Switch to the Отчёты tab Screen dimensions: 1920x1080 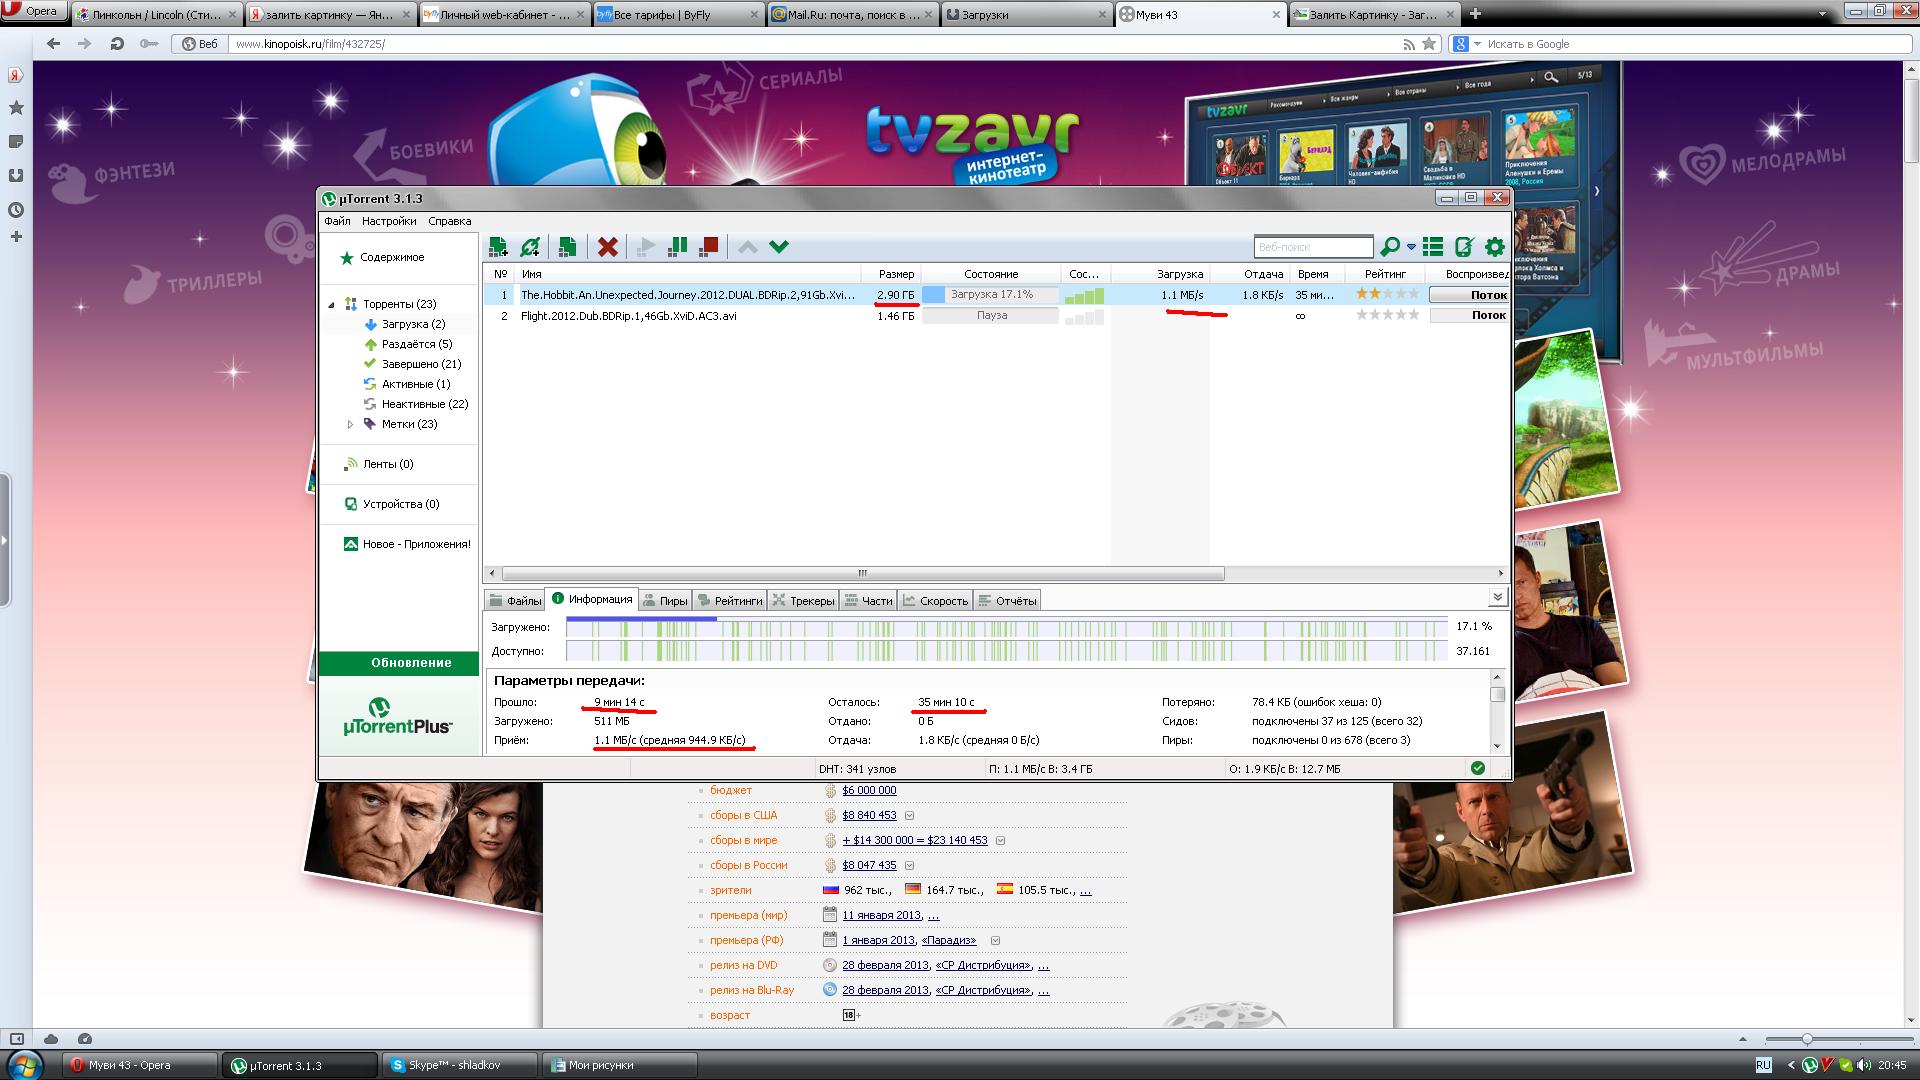(x=1007, y=600)
